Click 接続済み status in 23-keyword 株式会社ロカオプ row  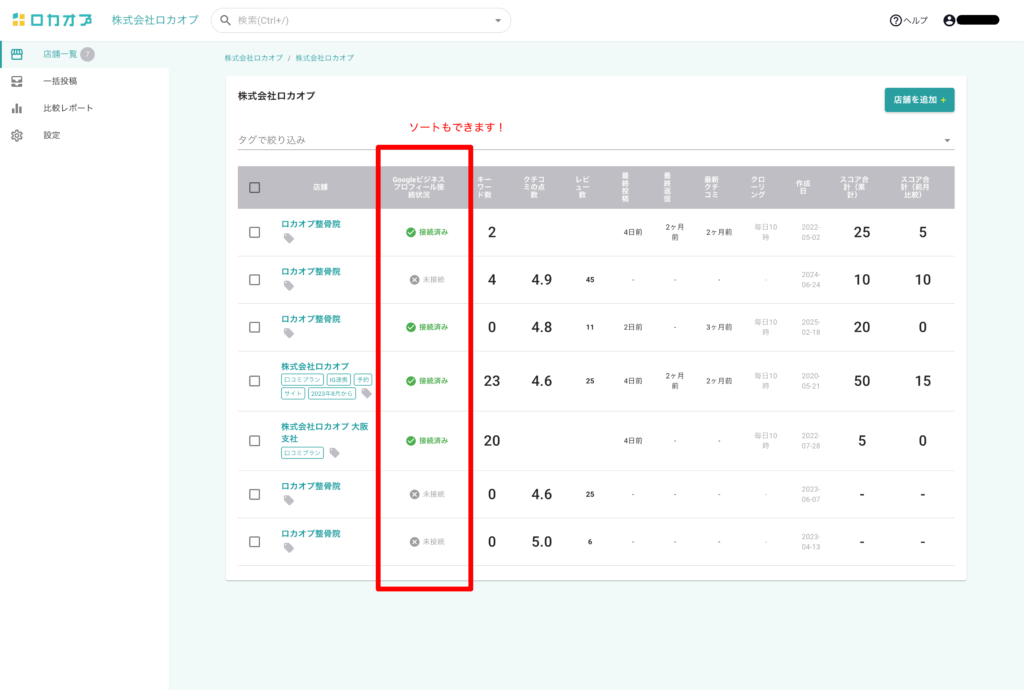tap(427, 381)
